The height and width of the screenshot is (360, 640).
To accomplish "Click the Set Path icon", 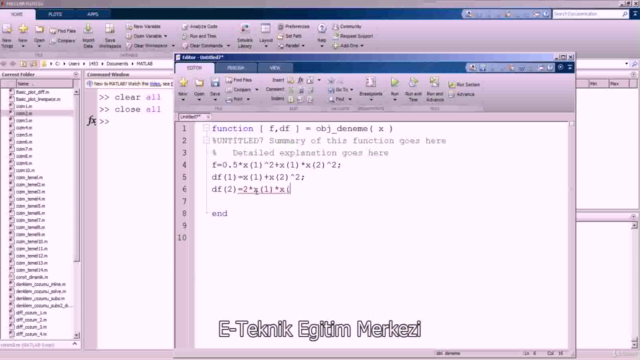I will [280, 36].
